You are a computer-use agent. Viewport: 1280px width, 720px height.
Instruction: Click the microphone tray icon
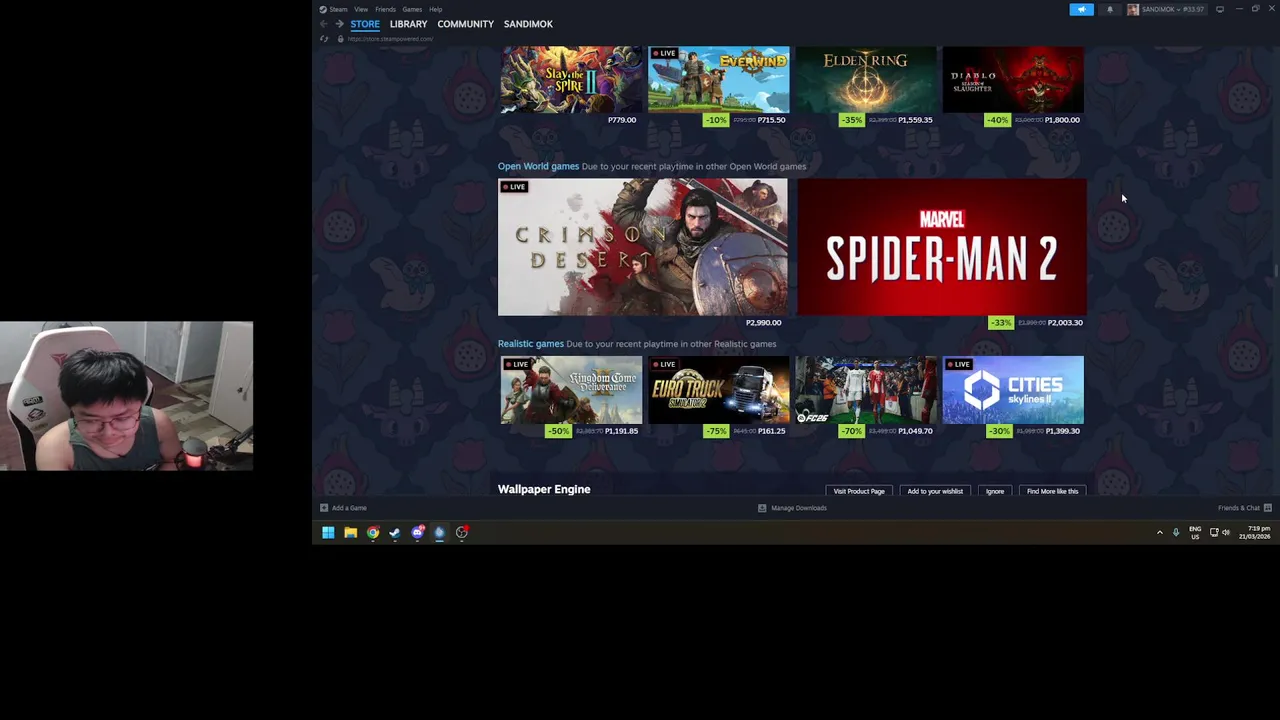[x=1176, y=532]
